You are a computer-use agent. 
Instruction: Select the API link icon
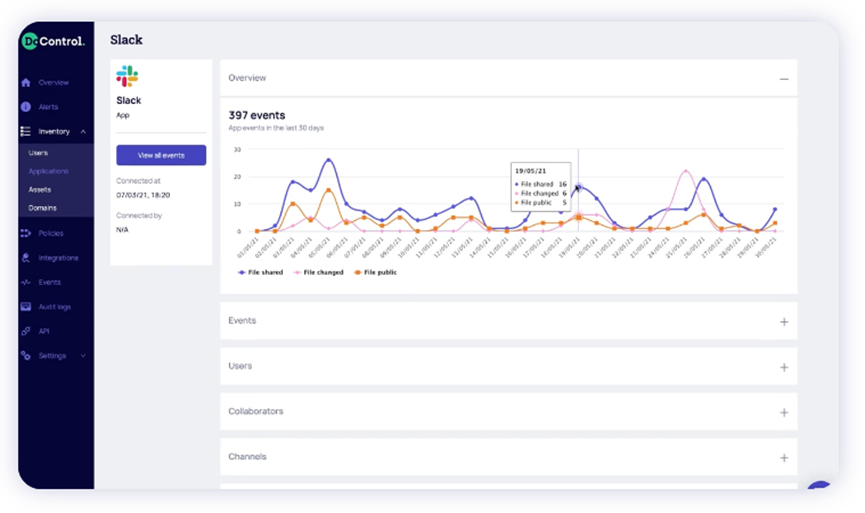click(26, 331)
